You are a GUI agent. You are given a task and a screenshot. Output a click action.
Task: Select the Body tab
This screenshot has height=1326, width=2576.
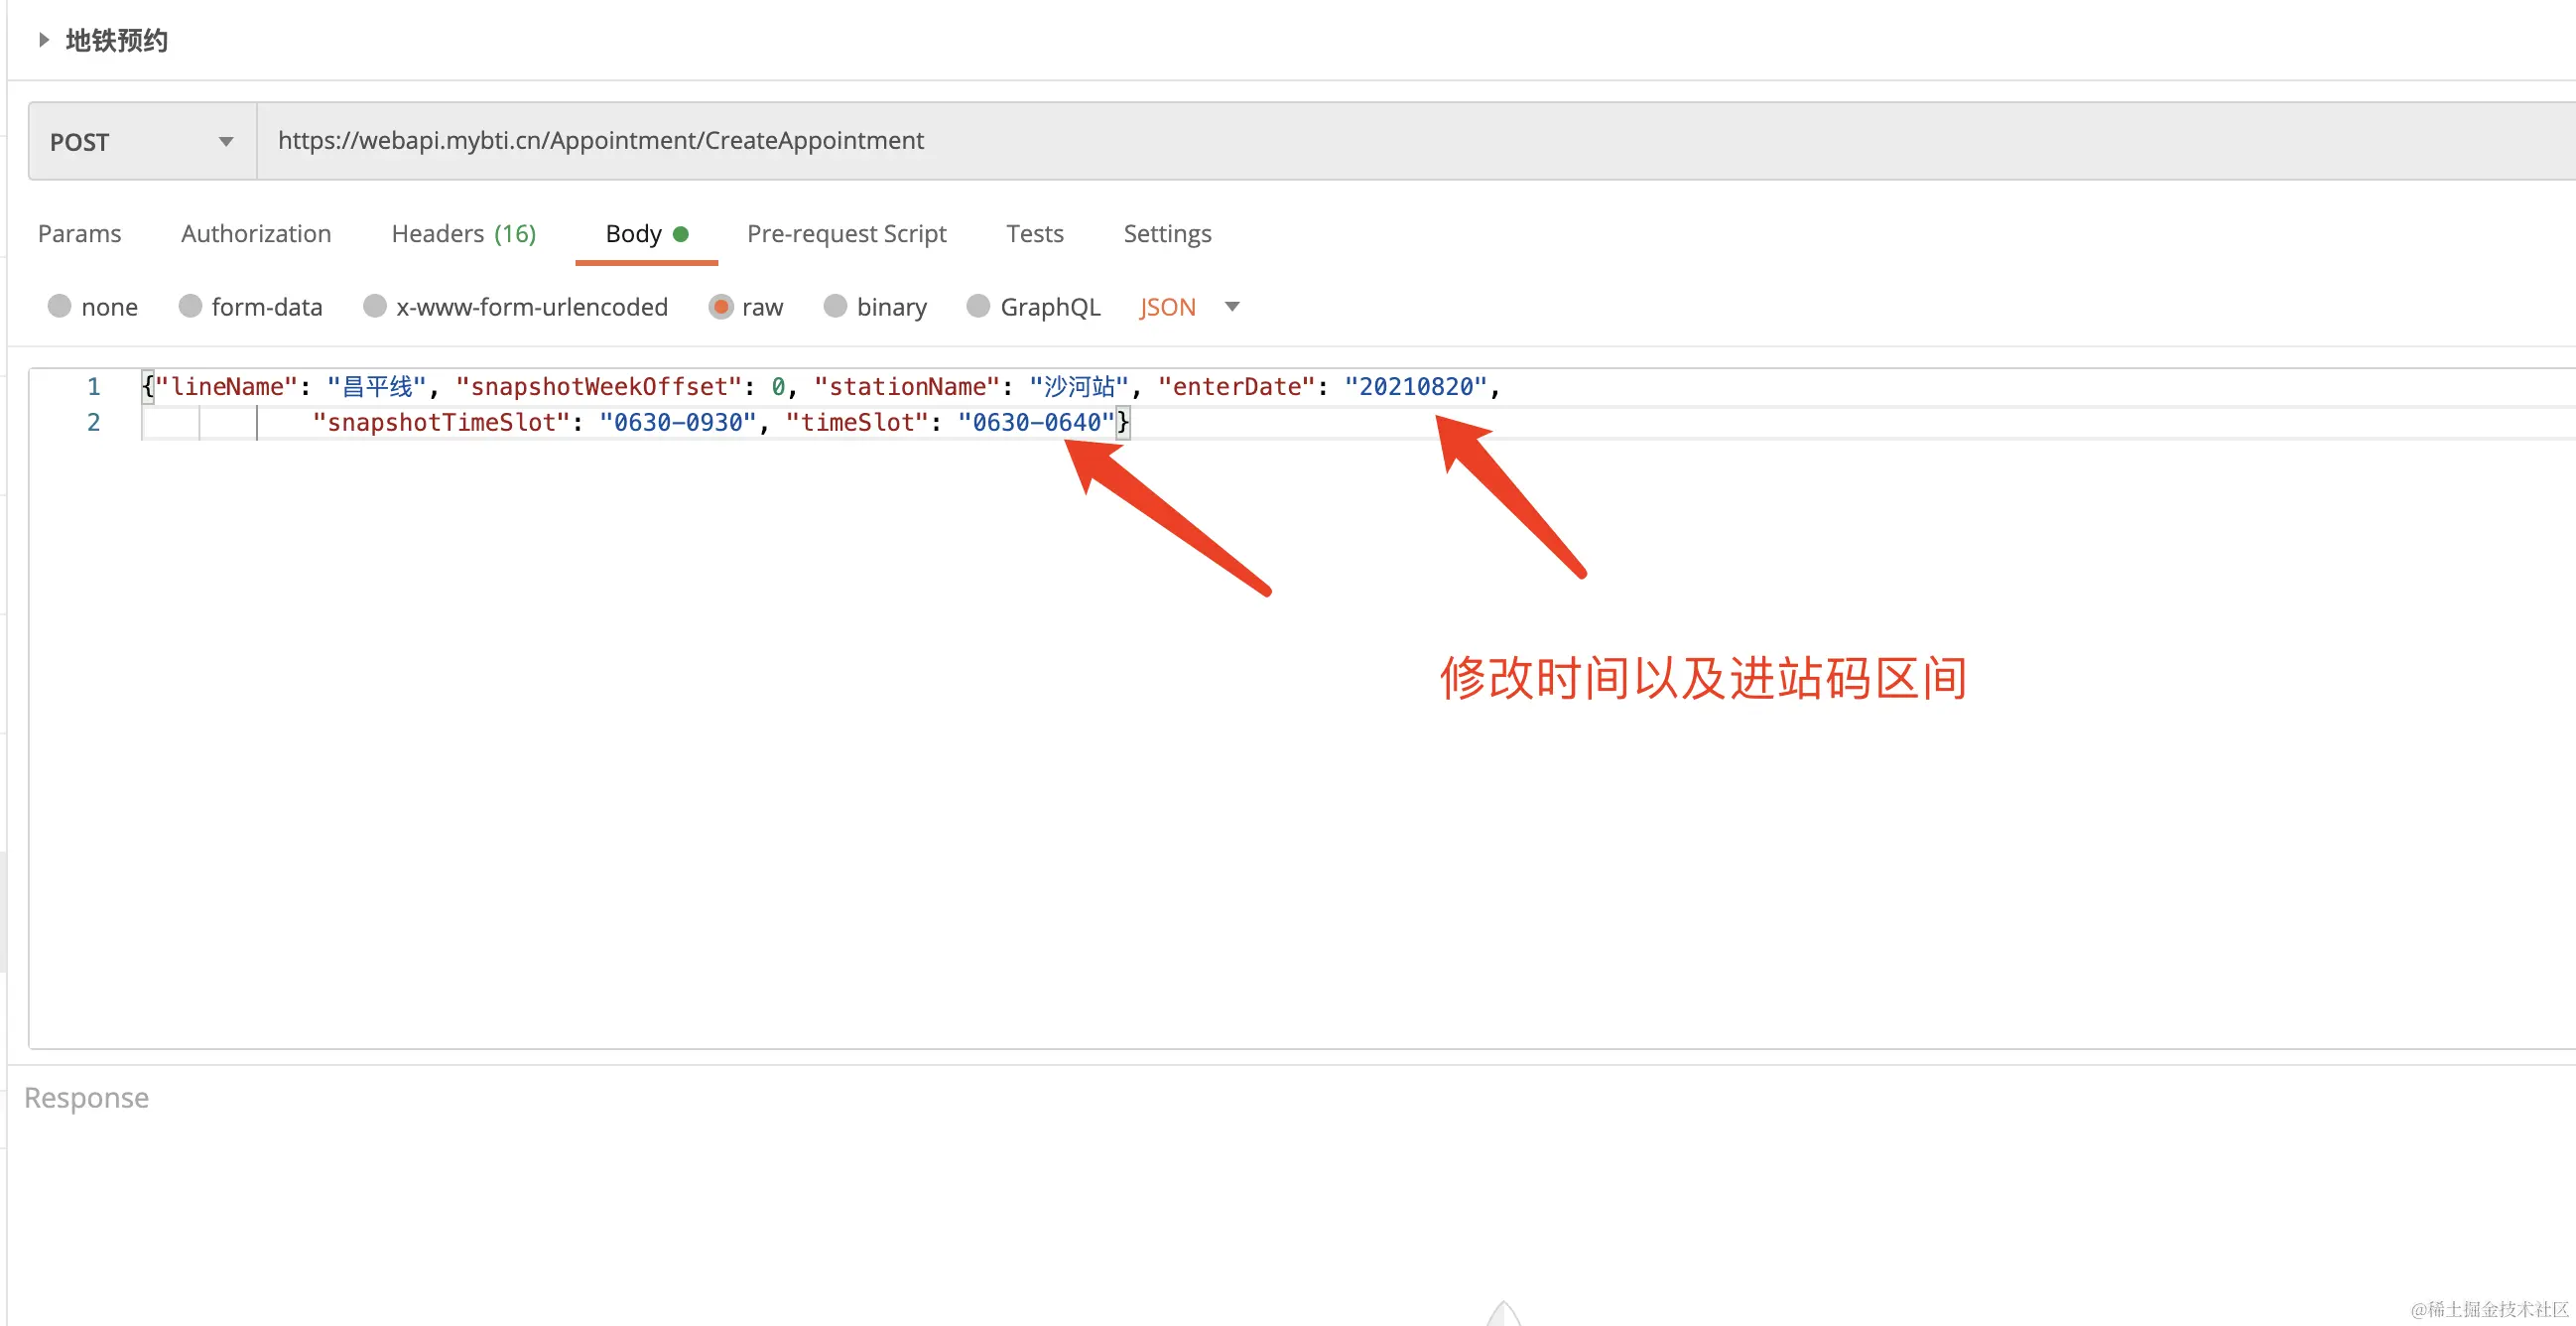634,234
